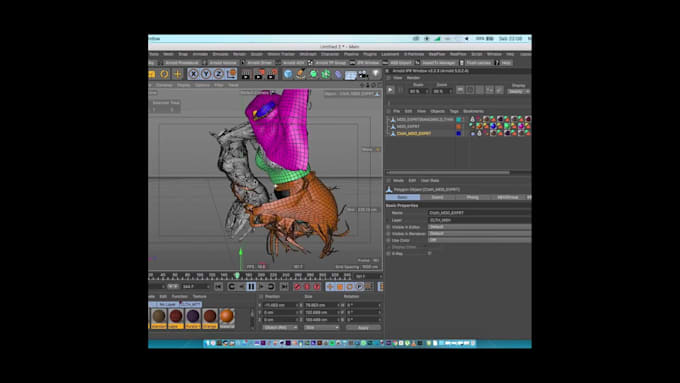Toggle Scale keyframe recording
The width and height of the screenshot is (680, 383).
click(x=340, y=286)
